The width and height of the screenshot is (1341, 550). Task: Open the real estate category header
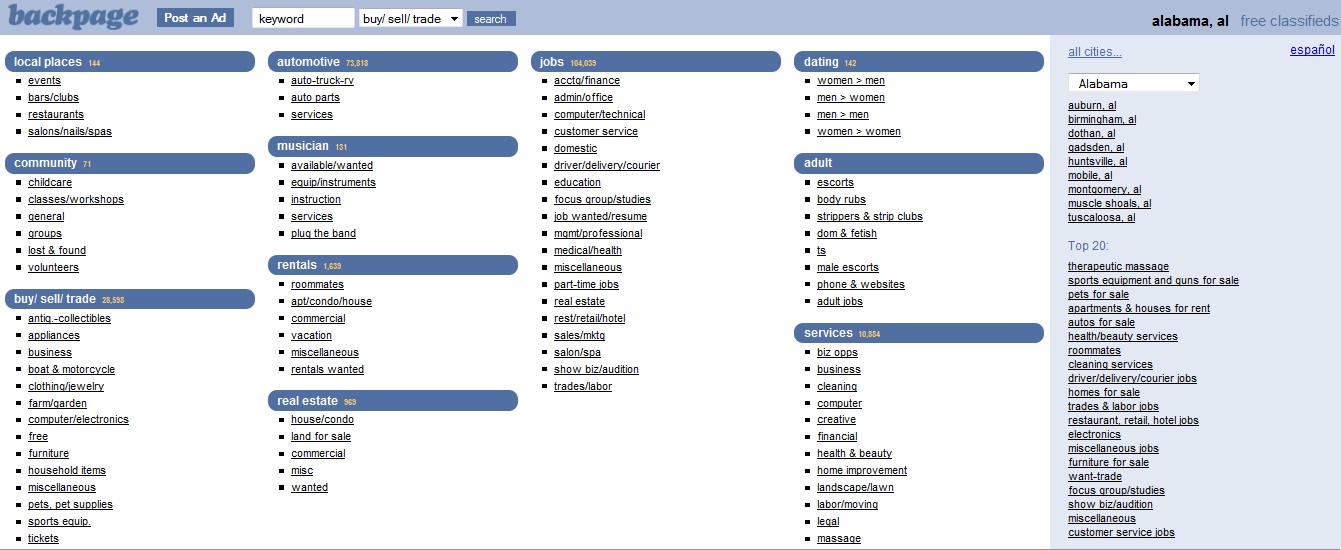(393, 401)
